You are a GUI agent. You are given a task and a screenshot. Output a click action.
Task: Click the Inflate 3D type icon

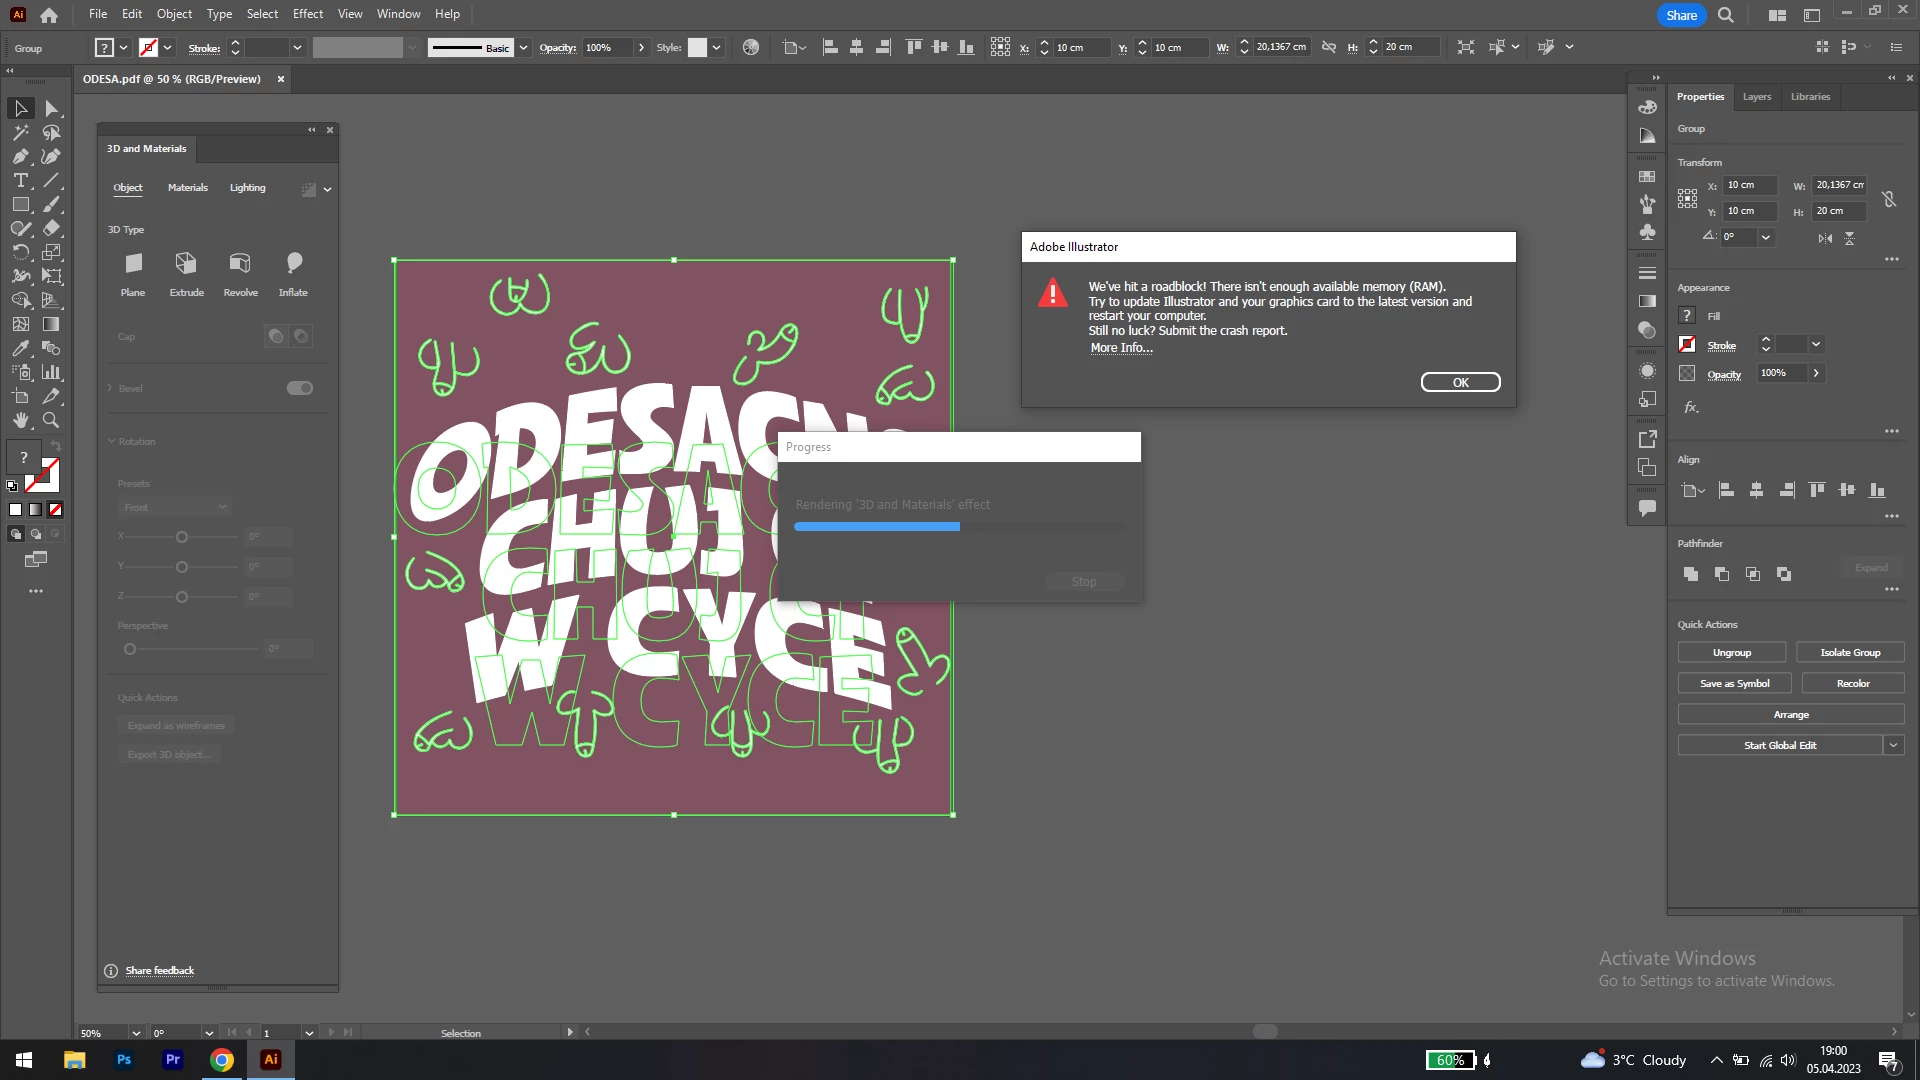[293, 264]
